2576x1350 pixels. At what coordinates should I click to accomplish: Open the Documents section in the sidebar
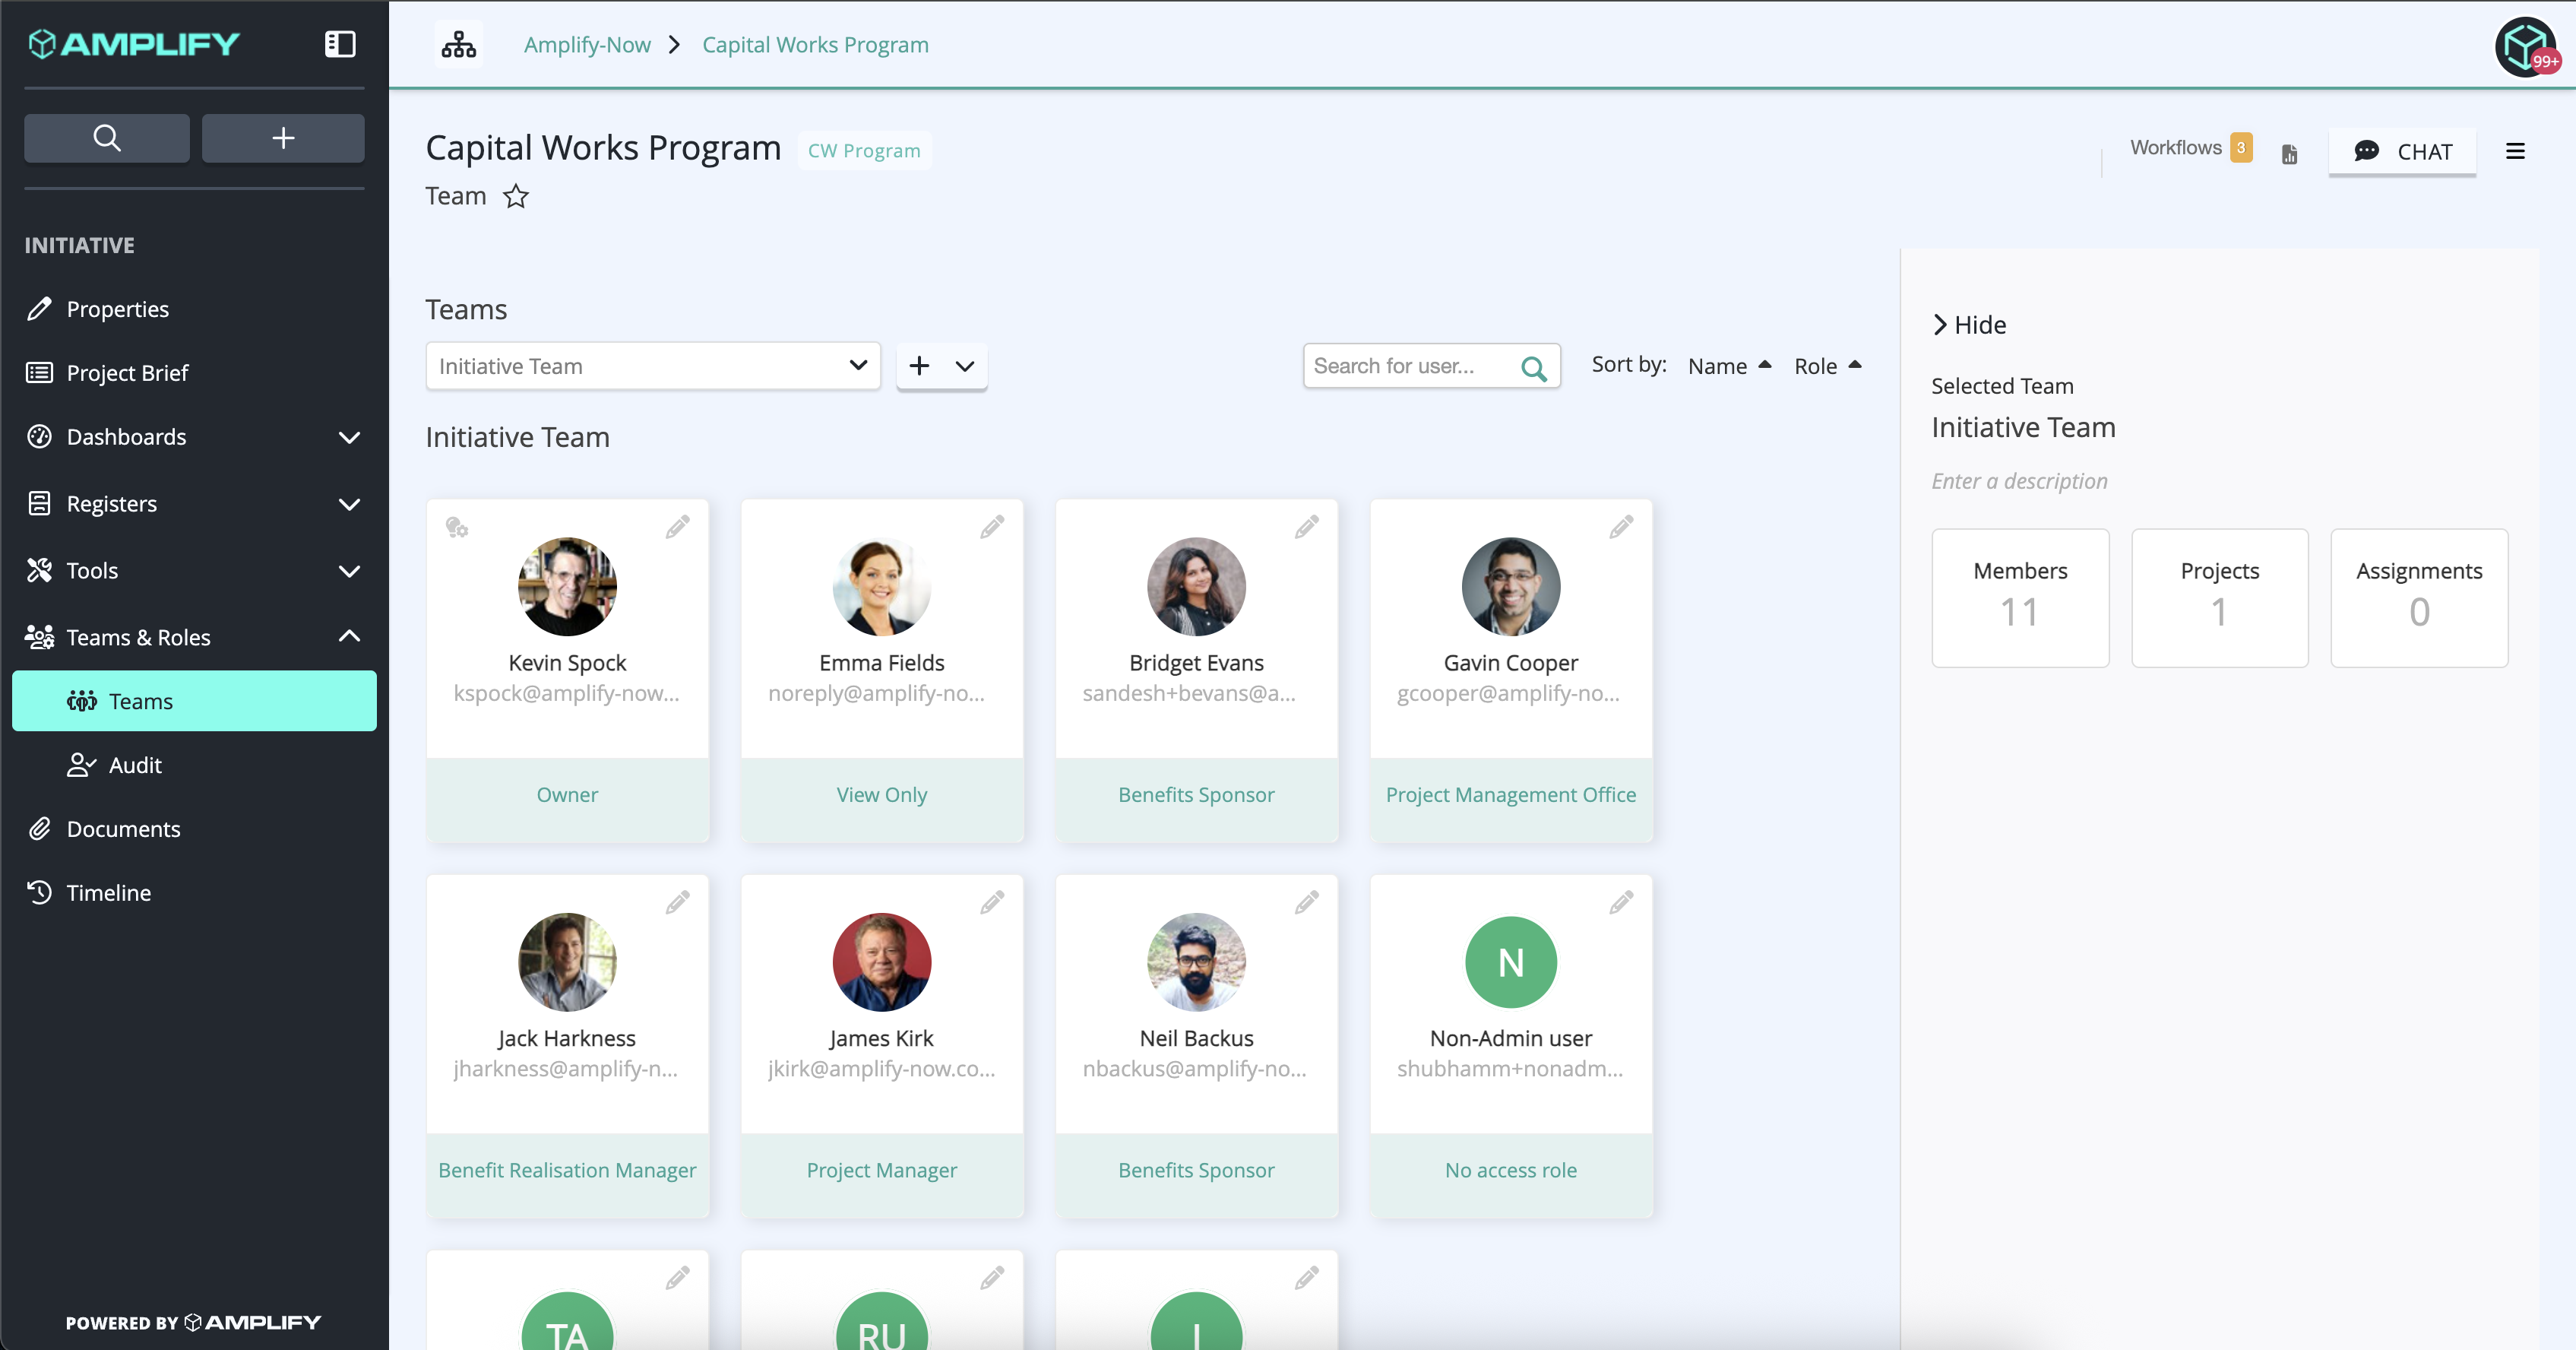(123, 829)
